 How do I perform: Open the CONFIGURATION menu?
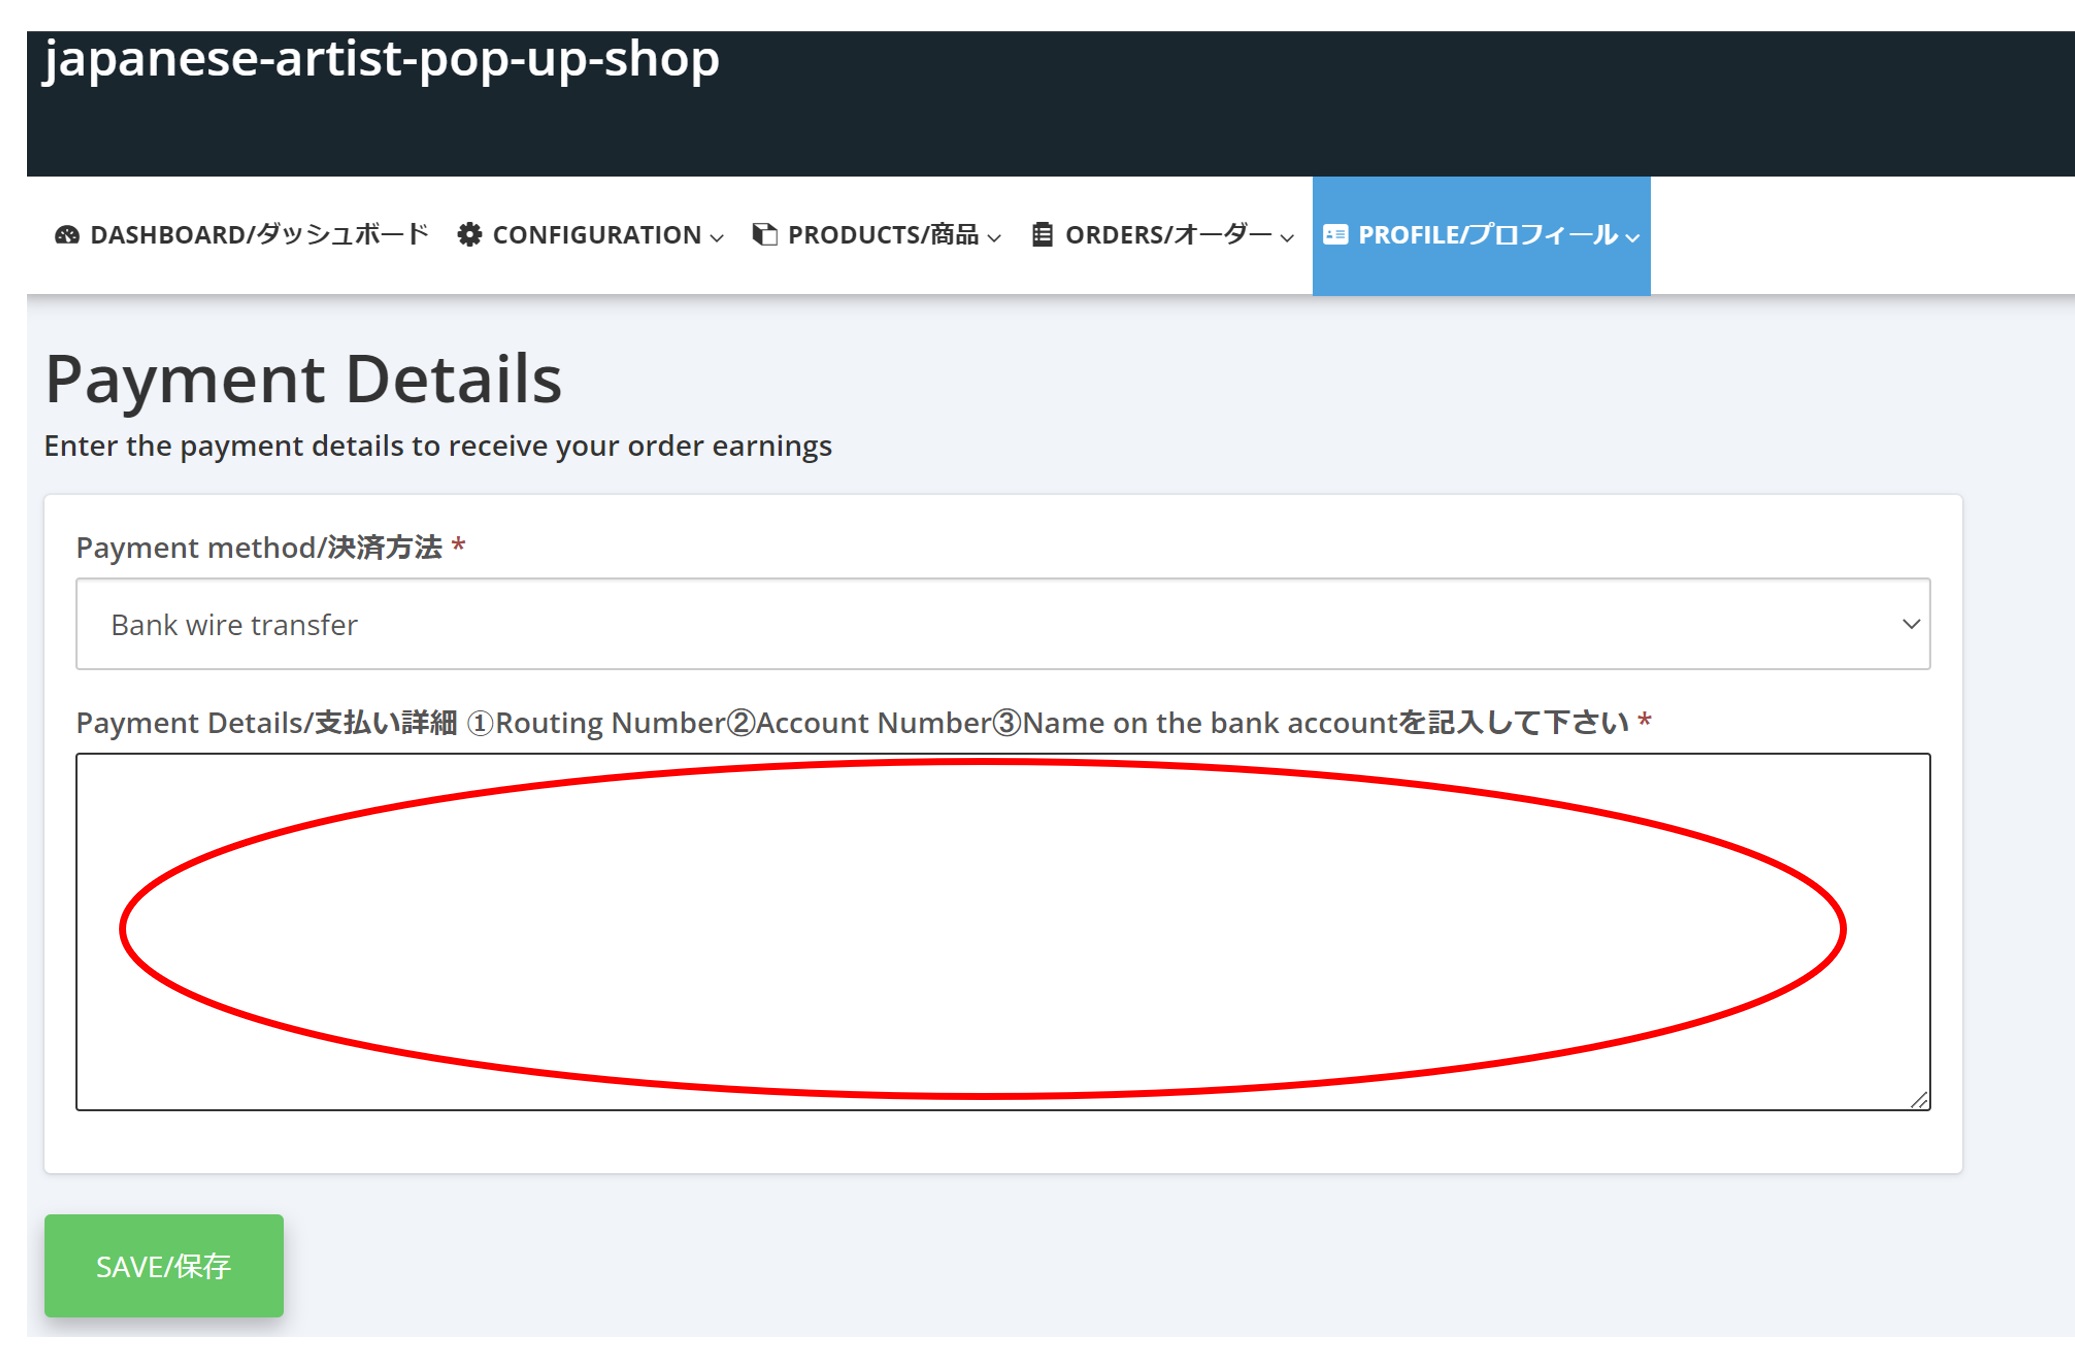[x=597, y=235]
